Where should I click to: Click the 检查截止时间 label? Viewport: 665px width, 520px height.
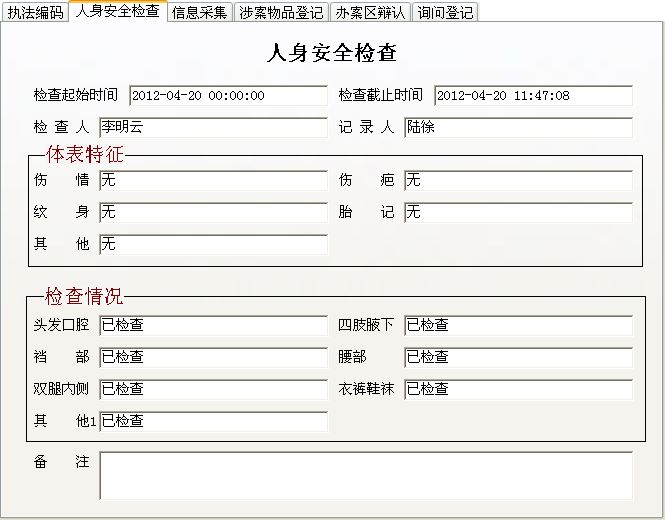380,95
